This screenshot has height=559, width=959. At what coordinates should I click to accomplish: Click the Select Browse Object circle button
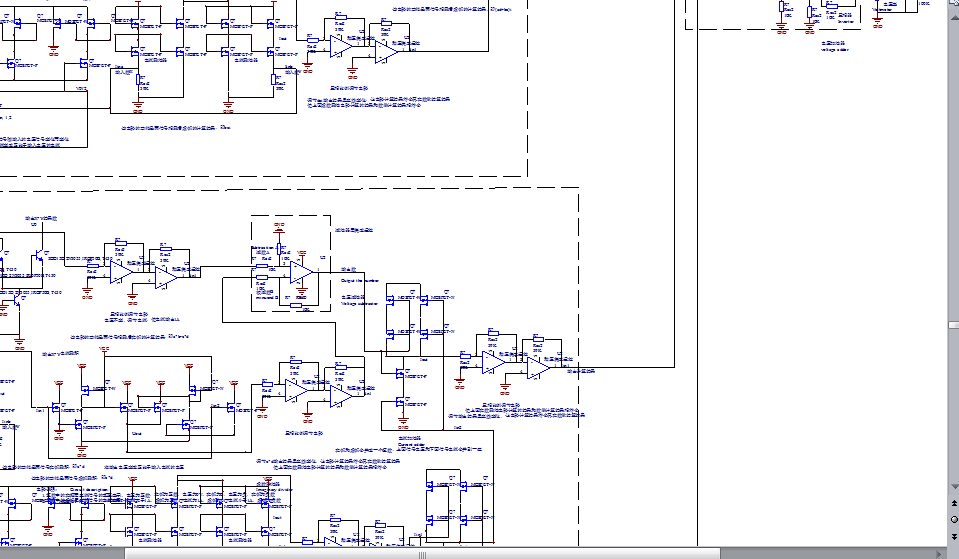(953, 520)
